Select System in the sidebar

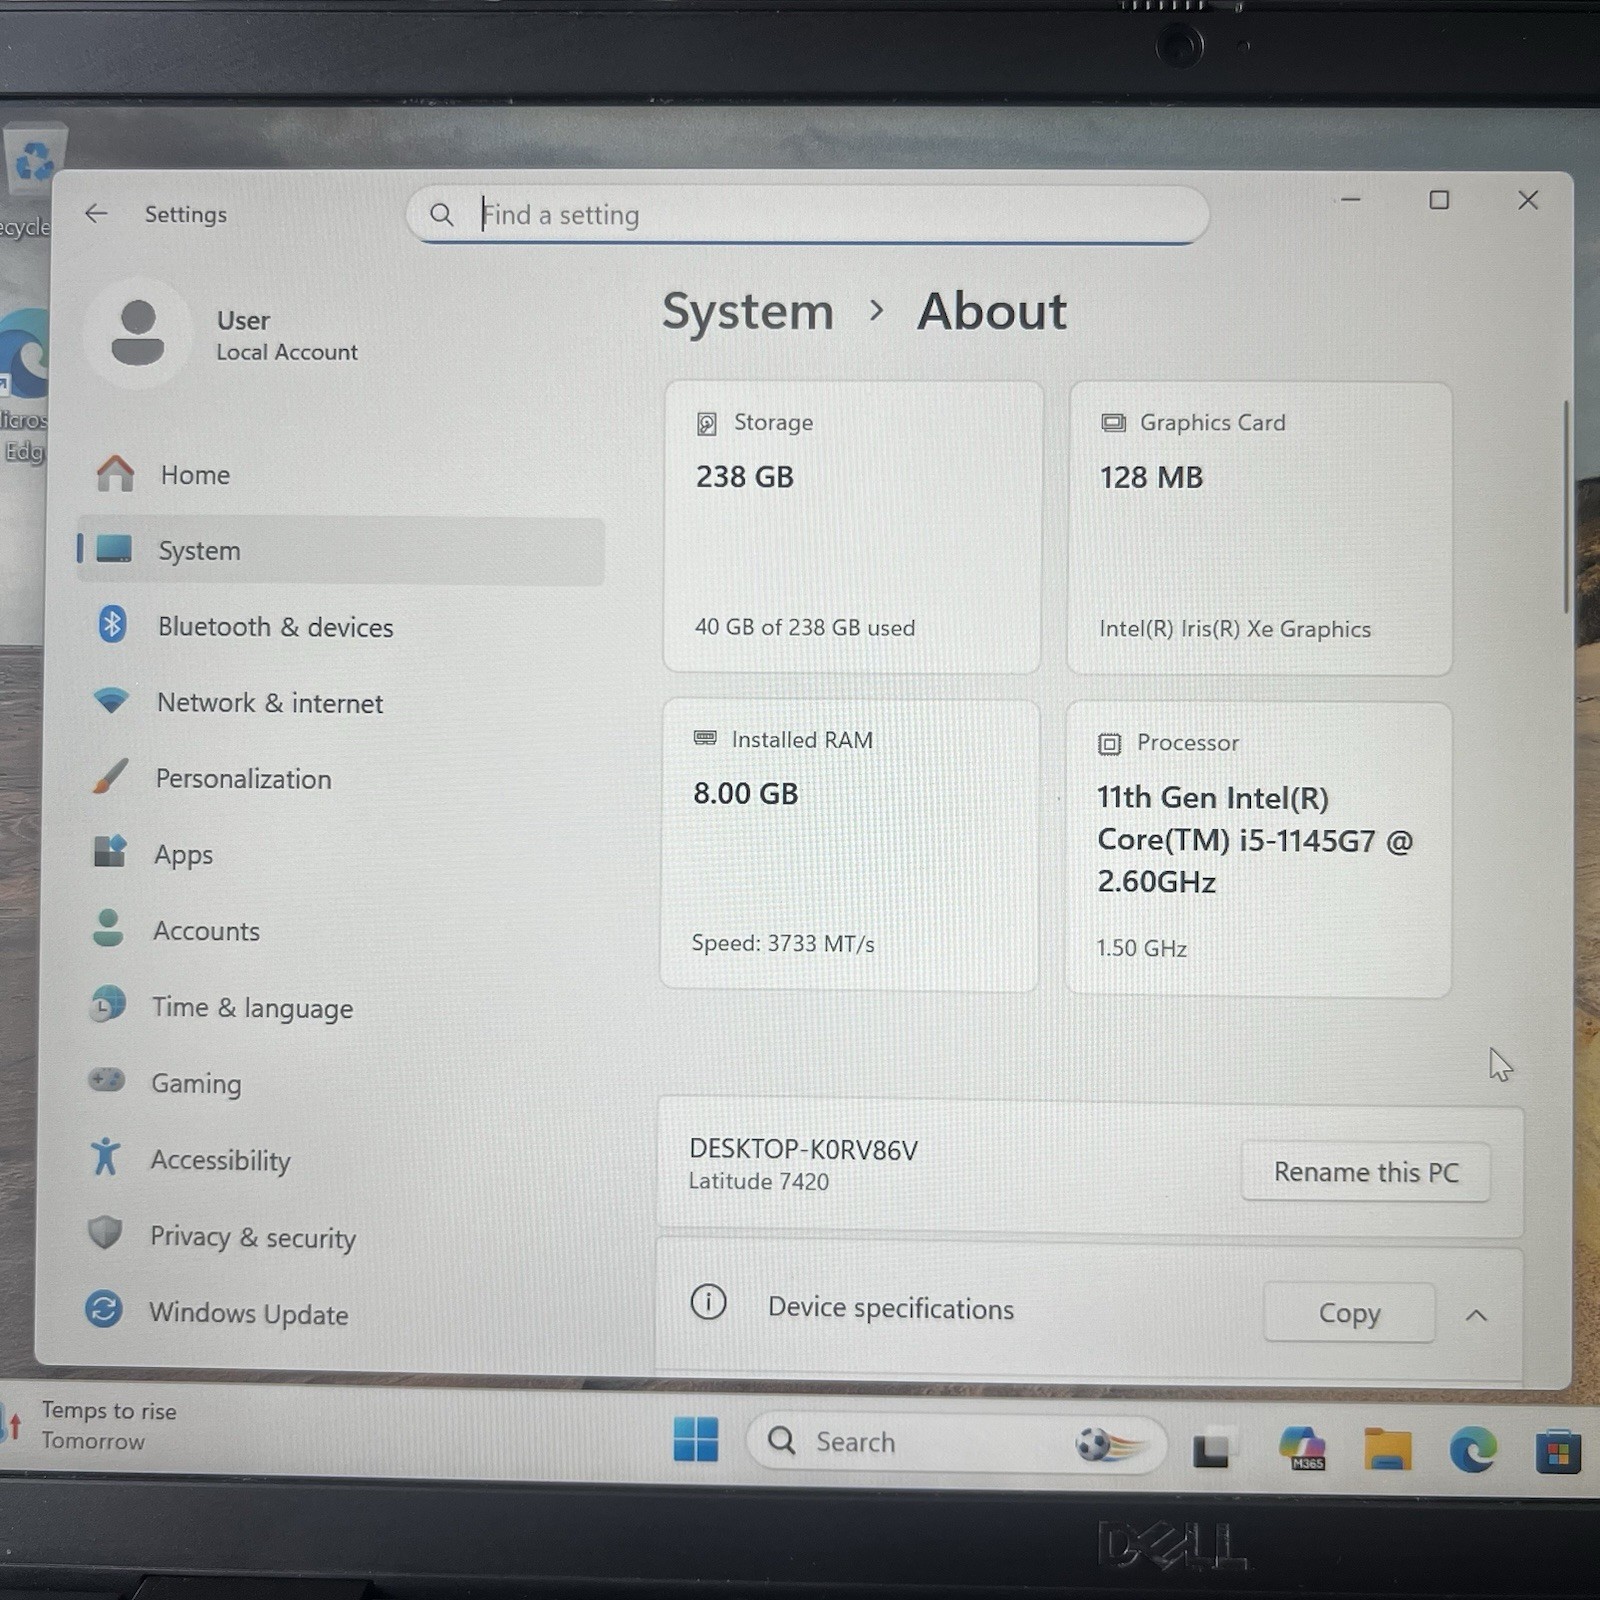tap(340, 550)
